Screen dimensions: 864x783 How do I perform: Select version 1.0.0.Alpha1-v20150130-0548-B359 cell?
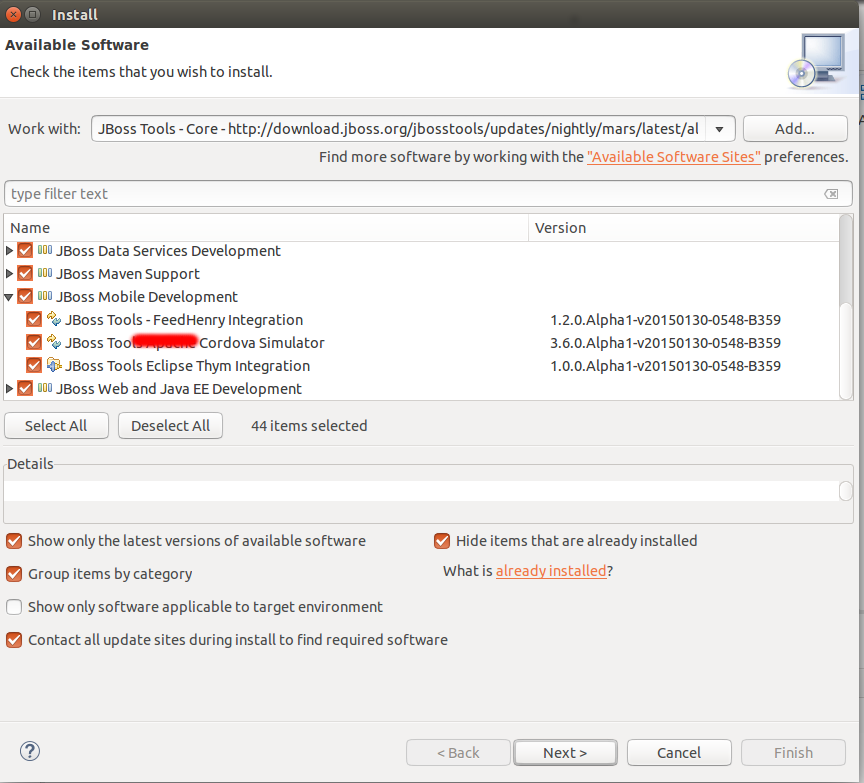pos(665,366)
